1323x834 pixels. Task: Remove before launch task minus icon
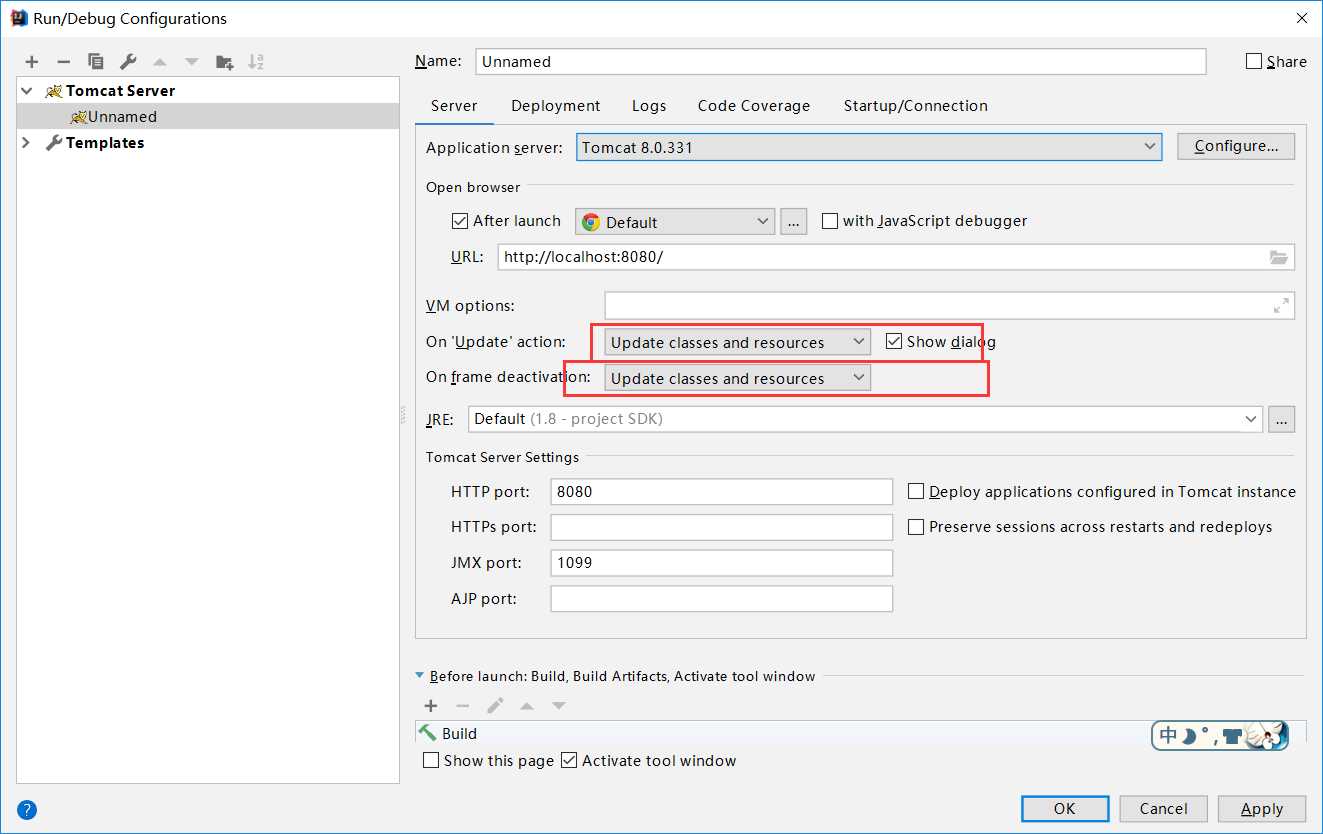[x=463, y=706]
